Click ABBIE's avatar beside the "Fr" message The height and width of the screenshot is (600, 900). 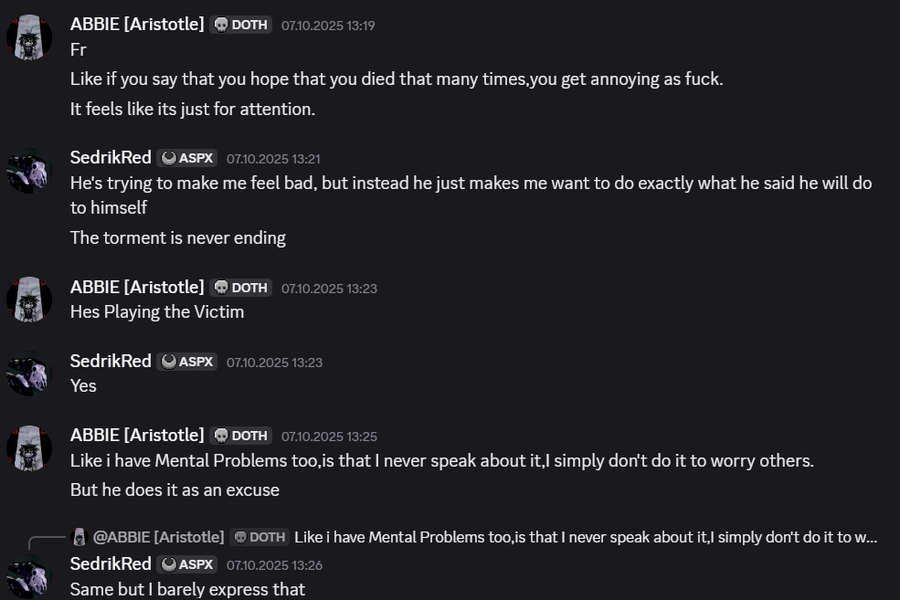coord(29,38)
